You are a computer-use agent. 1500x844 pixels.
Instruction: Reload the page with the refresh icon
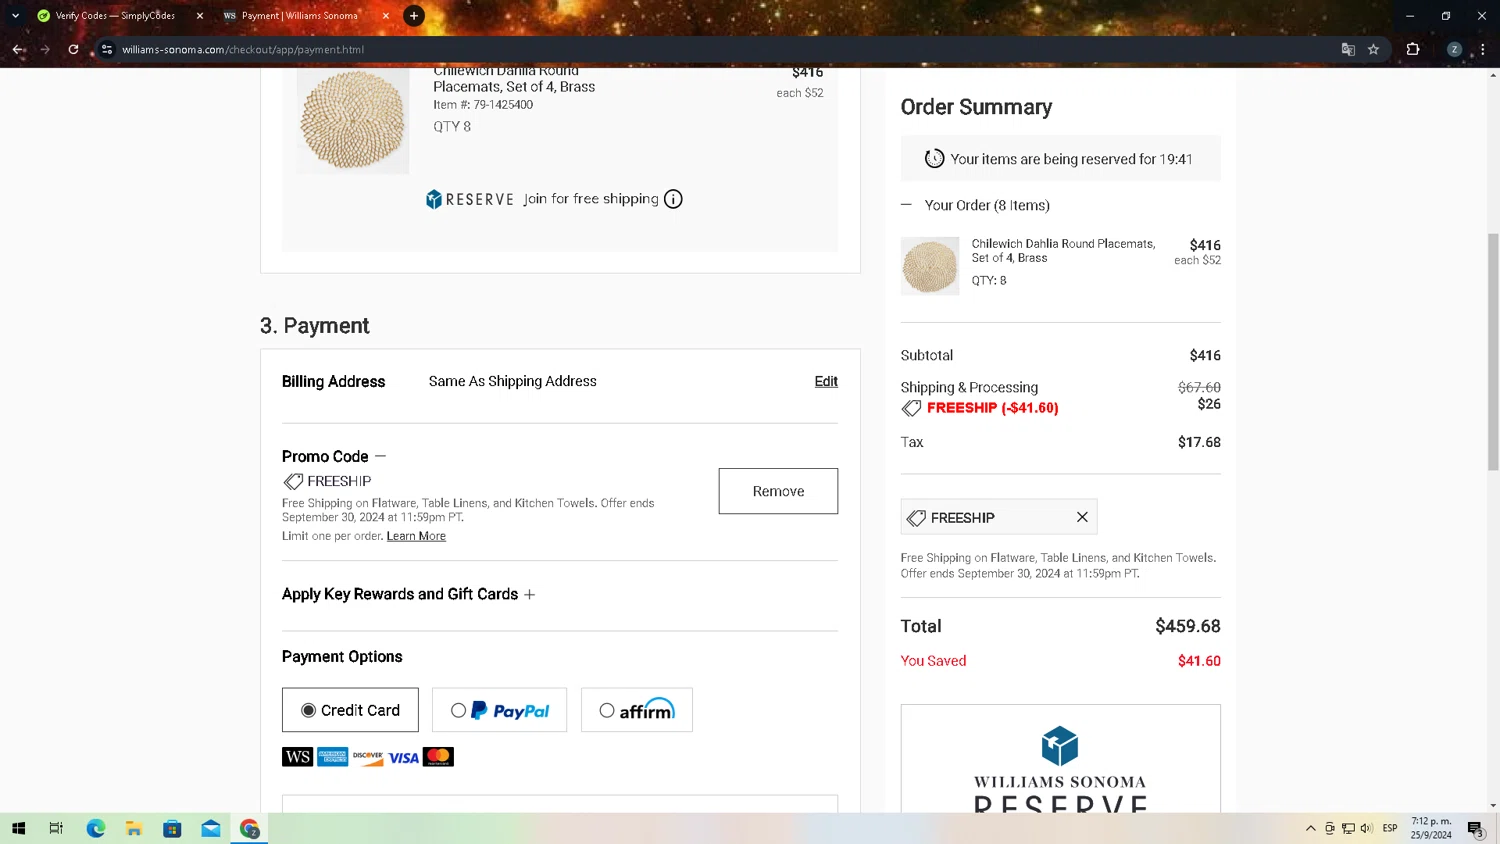coord(73,49)
